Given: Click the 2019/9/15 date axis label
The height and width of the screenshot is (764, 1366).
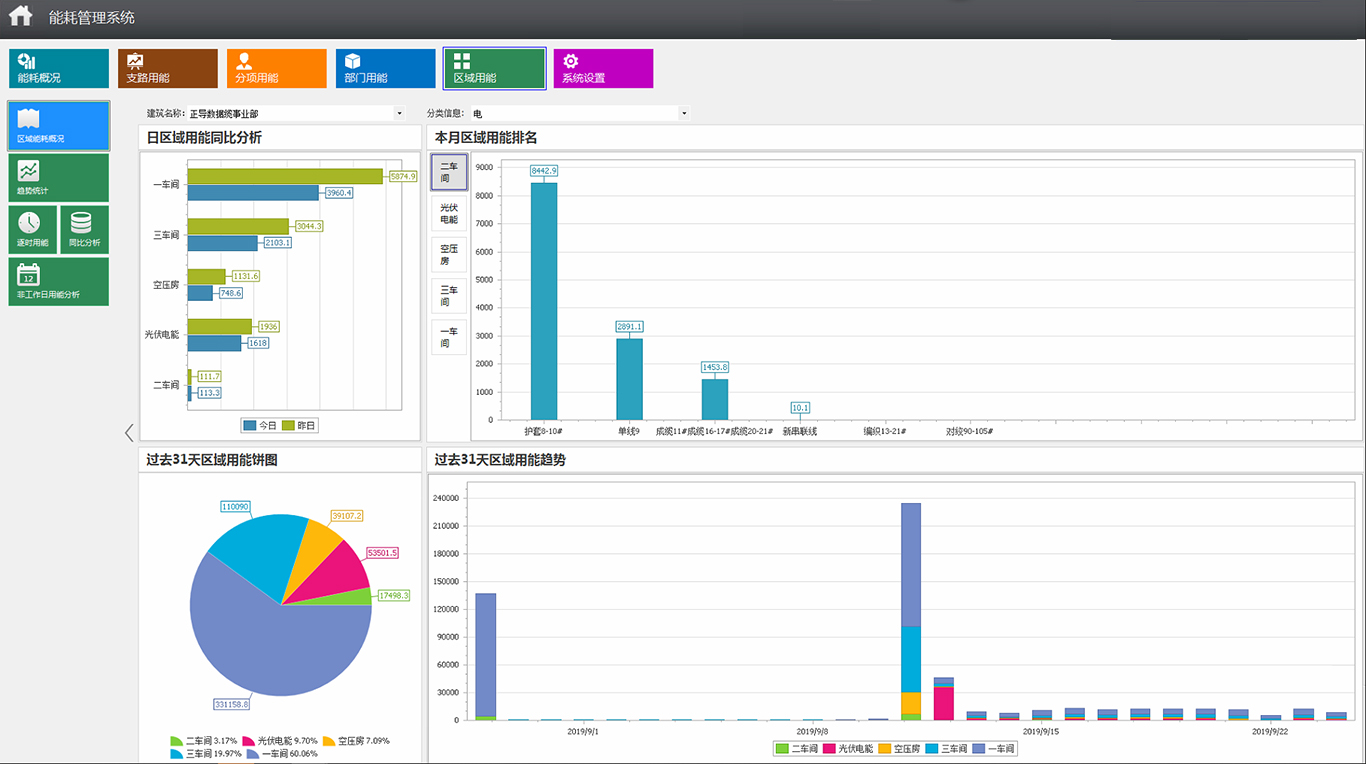Looking at the screenshot, I should (x=1041, y=731).
